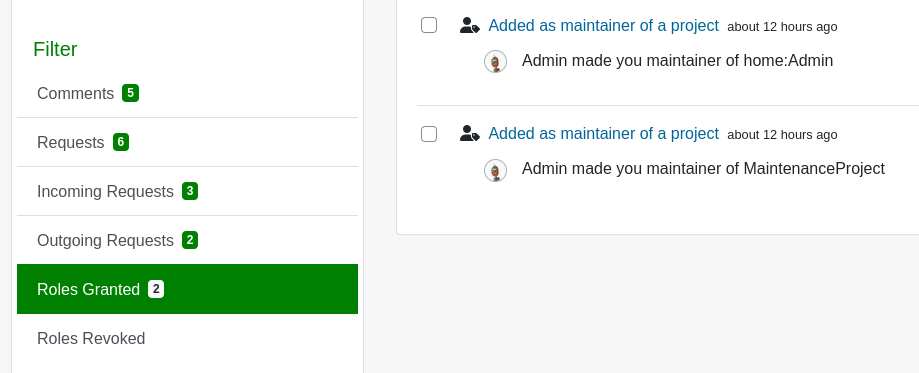Filter notifications by Comments
The image size is (919, 373).
tap(188, 93)
